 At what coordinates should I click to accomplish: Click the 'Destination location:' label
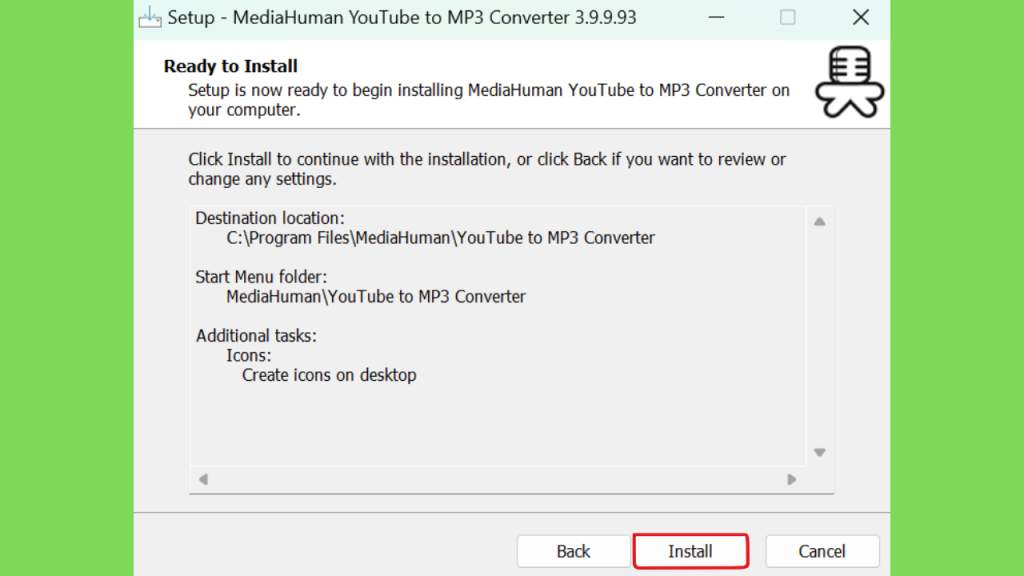tap(270, 218)
